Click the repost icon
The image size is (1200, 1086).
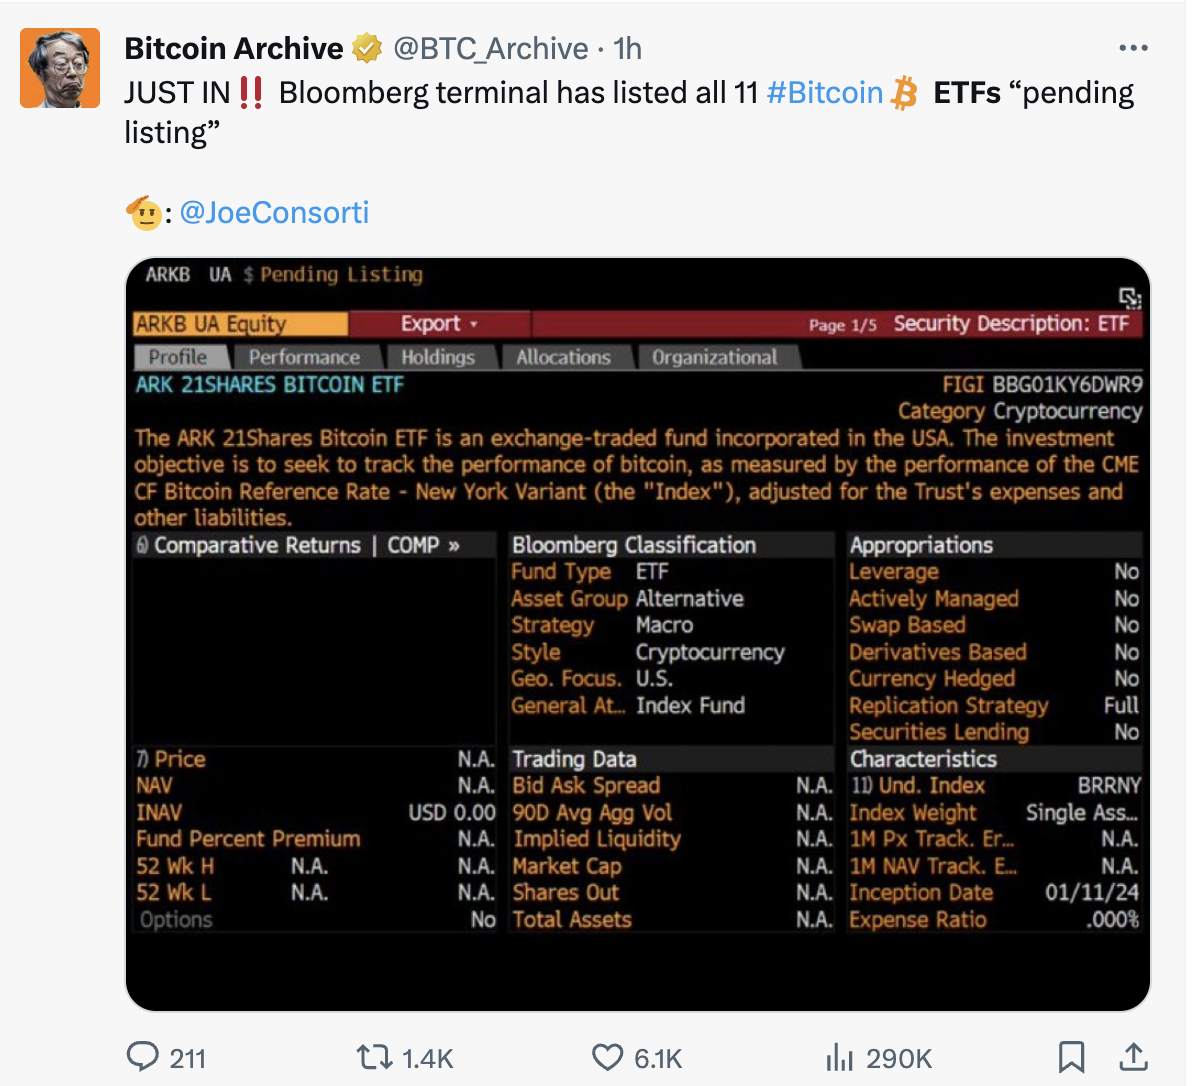pyautogui.click(x=374, y=1057)
